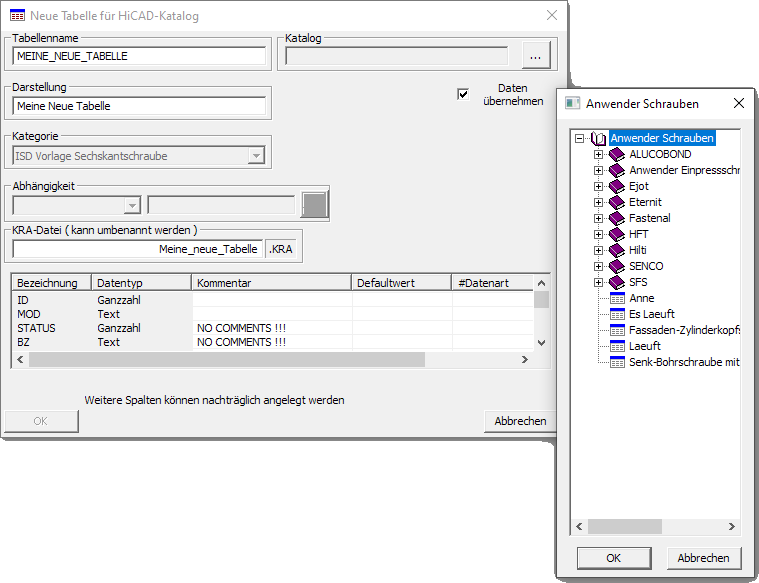Click the Eternit catalog book icon
This screenshot has width=759, height=583.
pos(617,202)
